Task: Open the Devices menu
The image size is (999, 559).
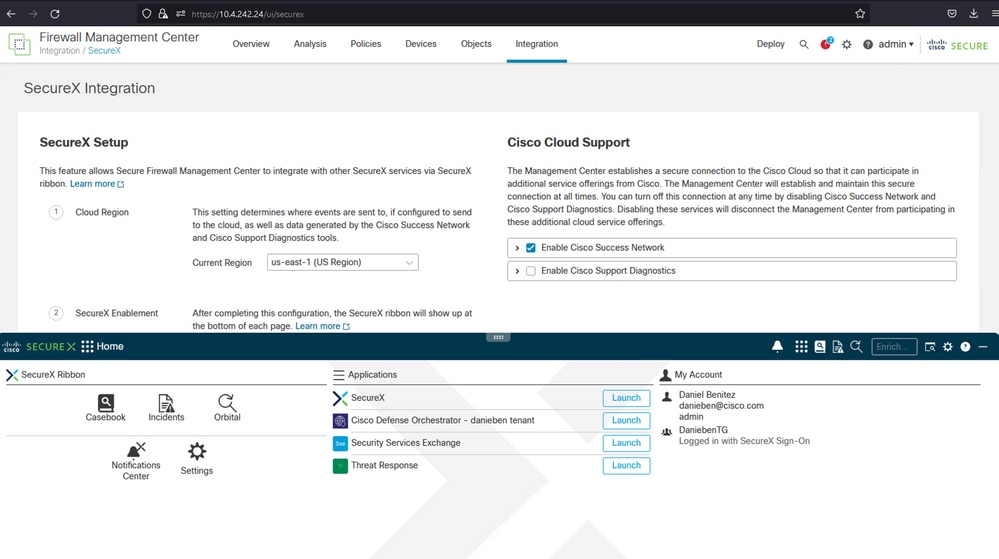Action: (x=421, y=44)
